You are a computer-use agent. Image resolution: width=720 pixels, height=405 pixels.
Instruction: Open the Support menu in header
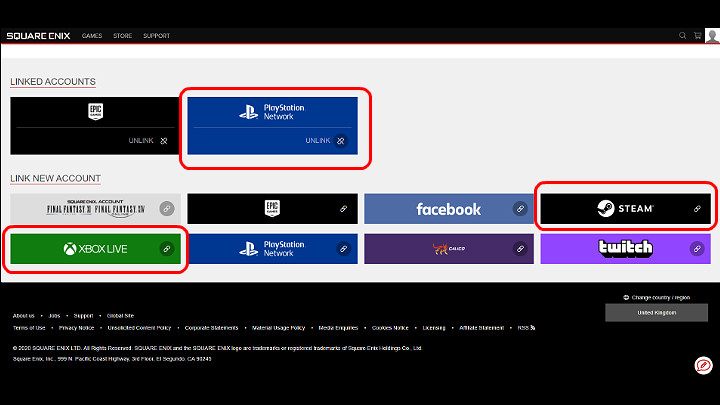click(x=156, y=36)
